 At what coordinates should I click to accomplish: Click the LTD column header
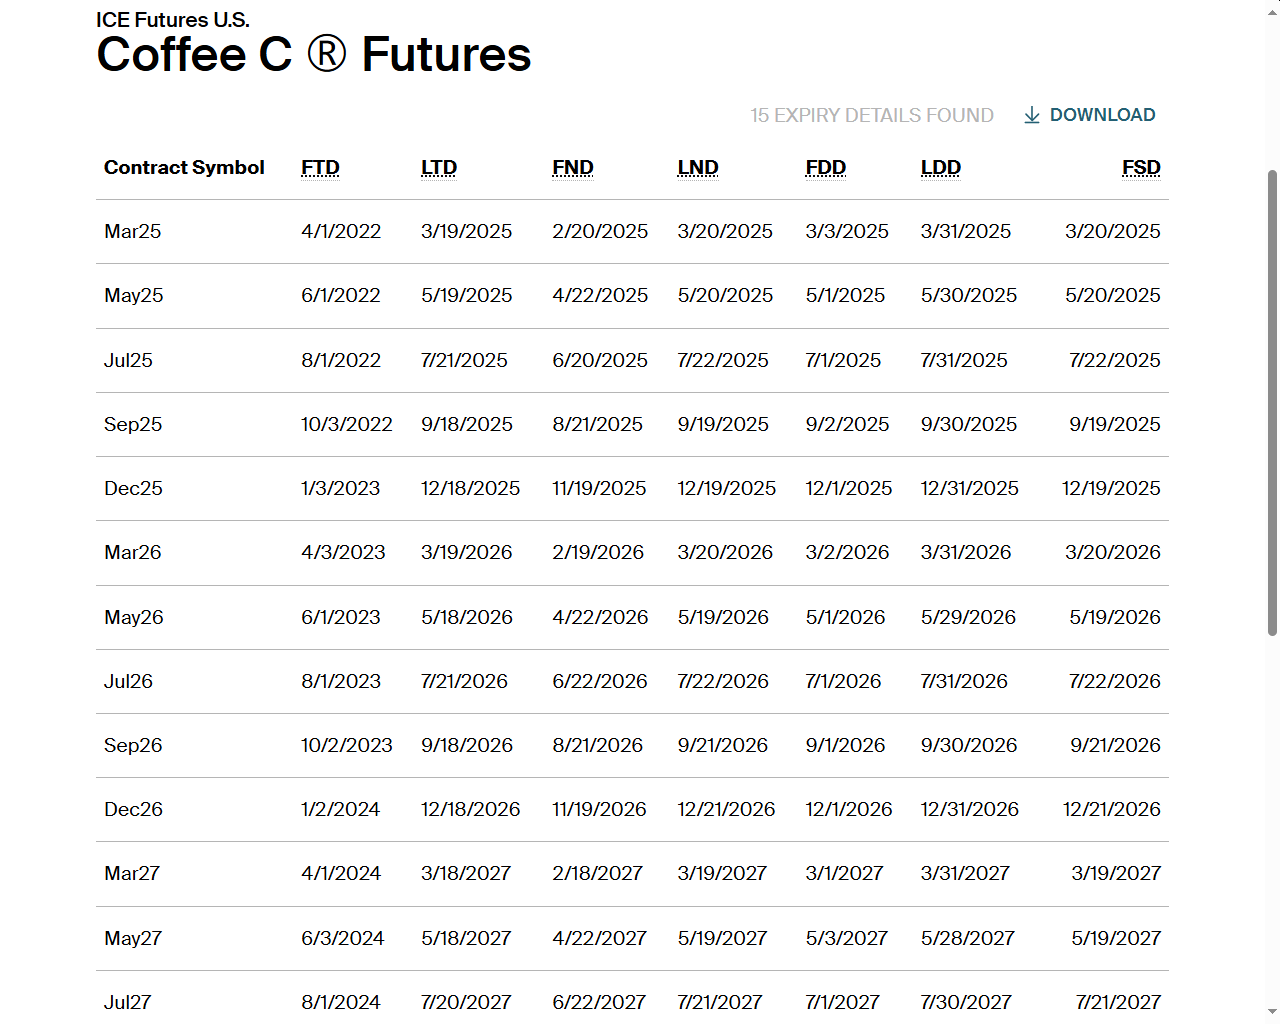[x=439, y=168]
